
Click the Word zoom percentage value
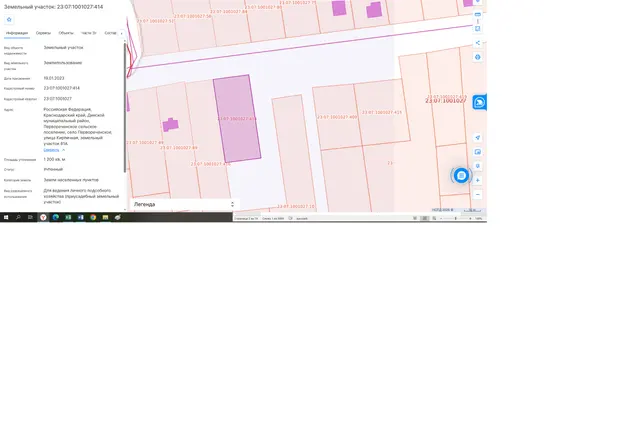[x=478, y=219]
